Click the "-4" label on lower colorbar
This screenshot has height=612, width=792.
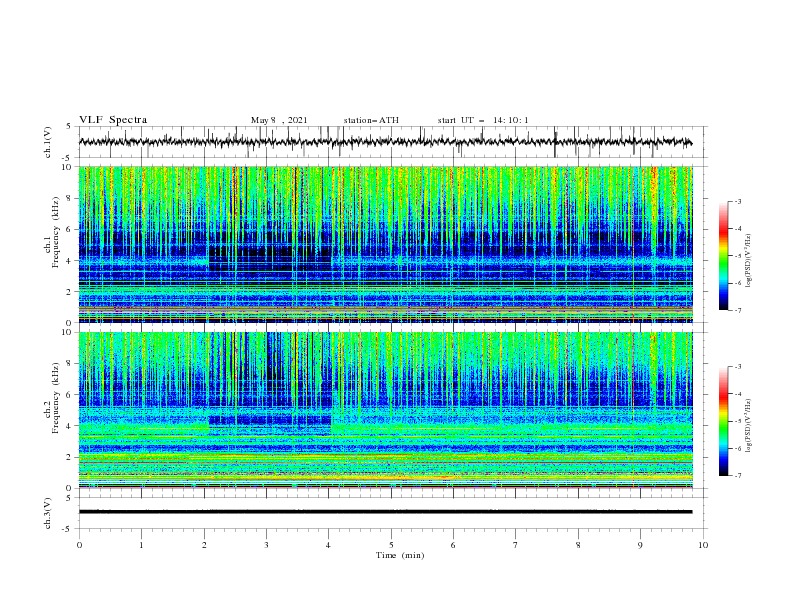tap(738, 394)
